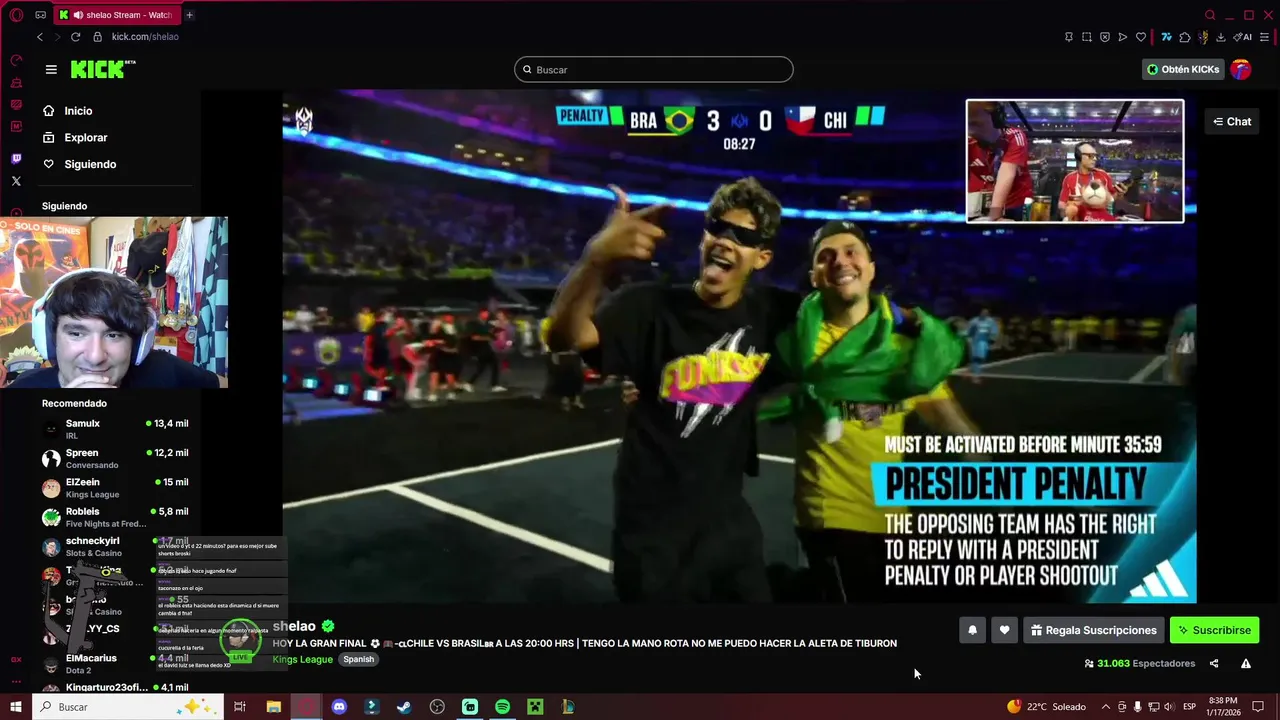Open Steam from the taskbar

point(404,707)
